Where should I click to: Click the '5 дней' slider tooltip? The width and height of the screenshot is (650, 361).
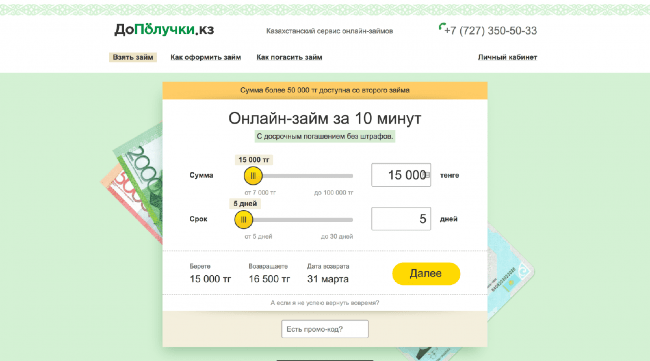click(x=245, y=204)
